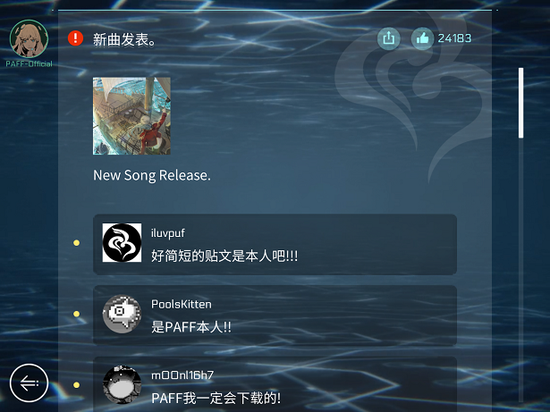
Task: Open PAFF-Official profile avatar
Action: 29,39
